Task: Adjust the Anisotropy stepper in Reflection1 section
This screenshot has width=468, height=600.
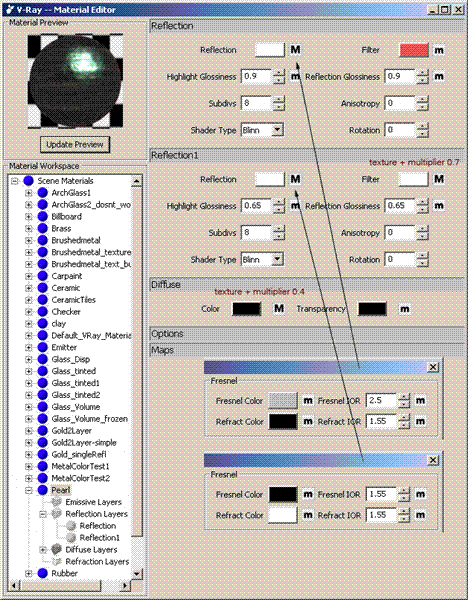Action: click(422, 233)
